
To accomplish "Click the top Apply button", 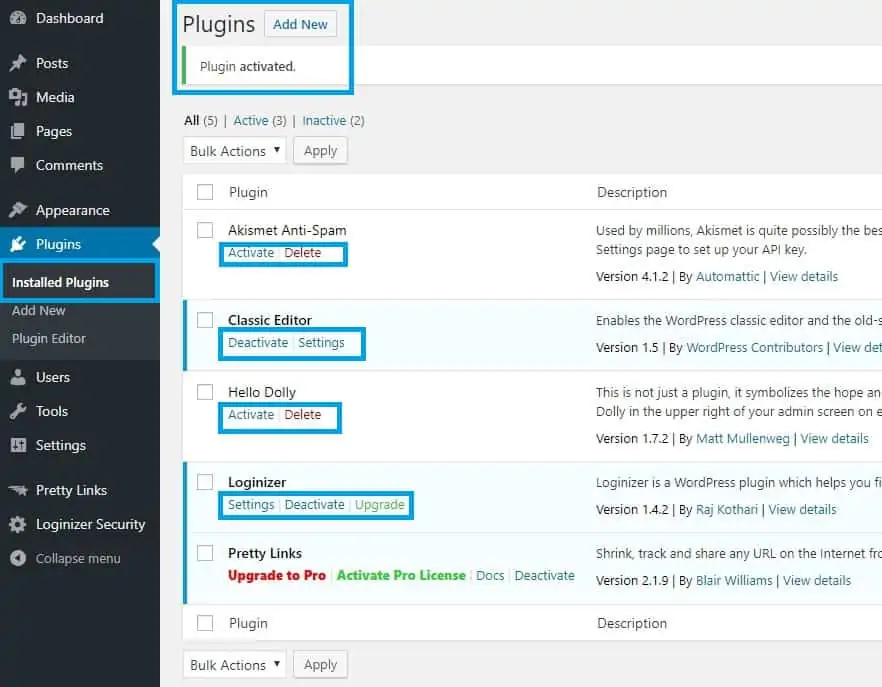I will pyautogui.click(x=321, y=151).
